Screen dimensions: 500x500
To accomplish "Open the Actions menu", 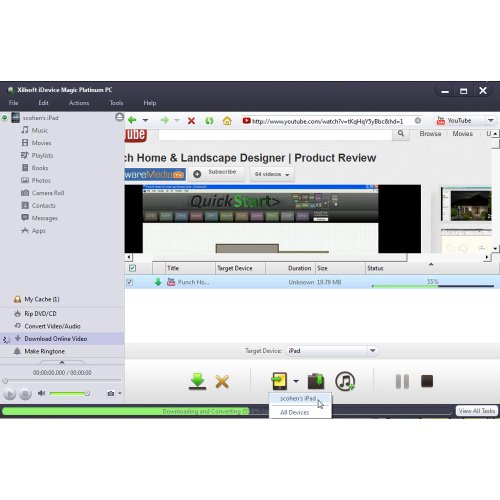I will click(x=79, y=103).
